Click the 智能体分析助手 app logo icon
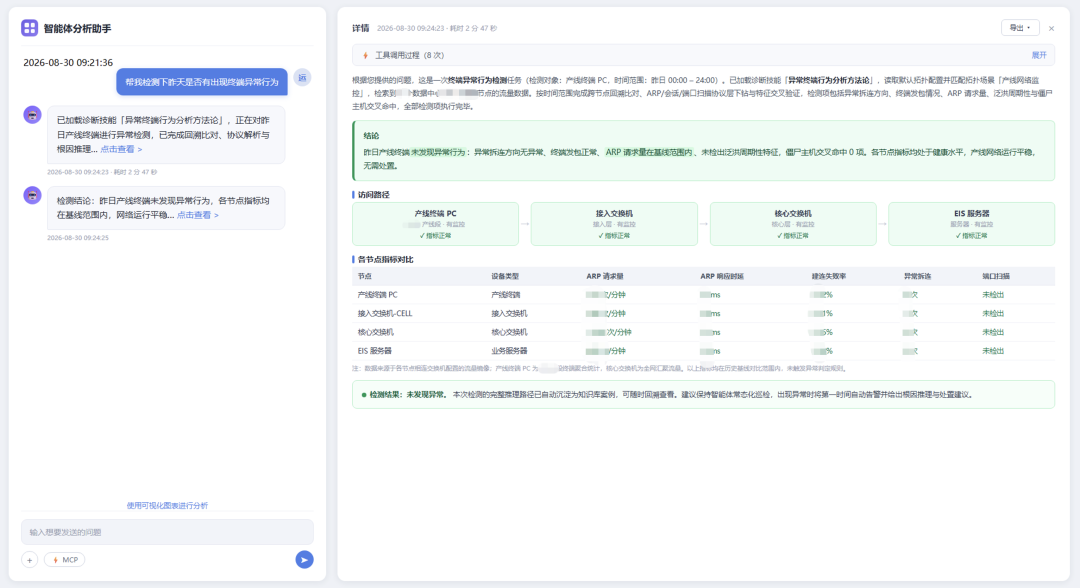The image size is (1080, 588). pyautogui.click(x=30, y=28)
